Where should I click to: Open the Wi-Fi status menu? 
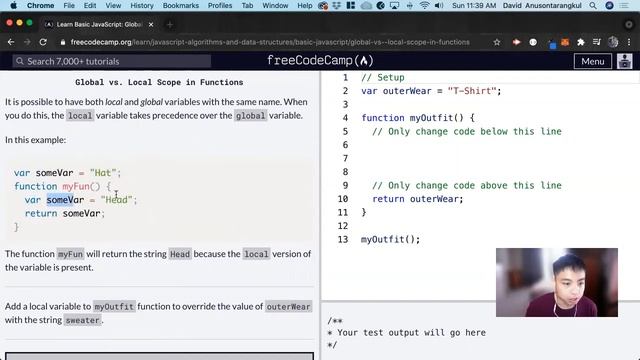coord(424,5)
